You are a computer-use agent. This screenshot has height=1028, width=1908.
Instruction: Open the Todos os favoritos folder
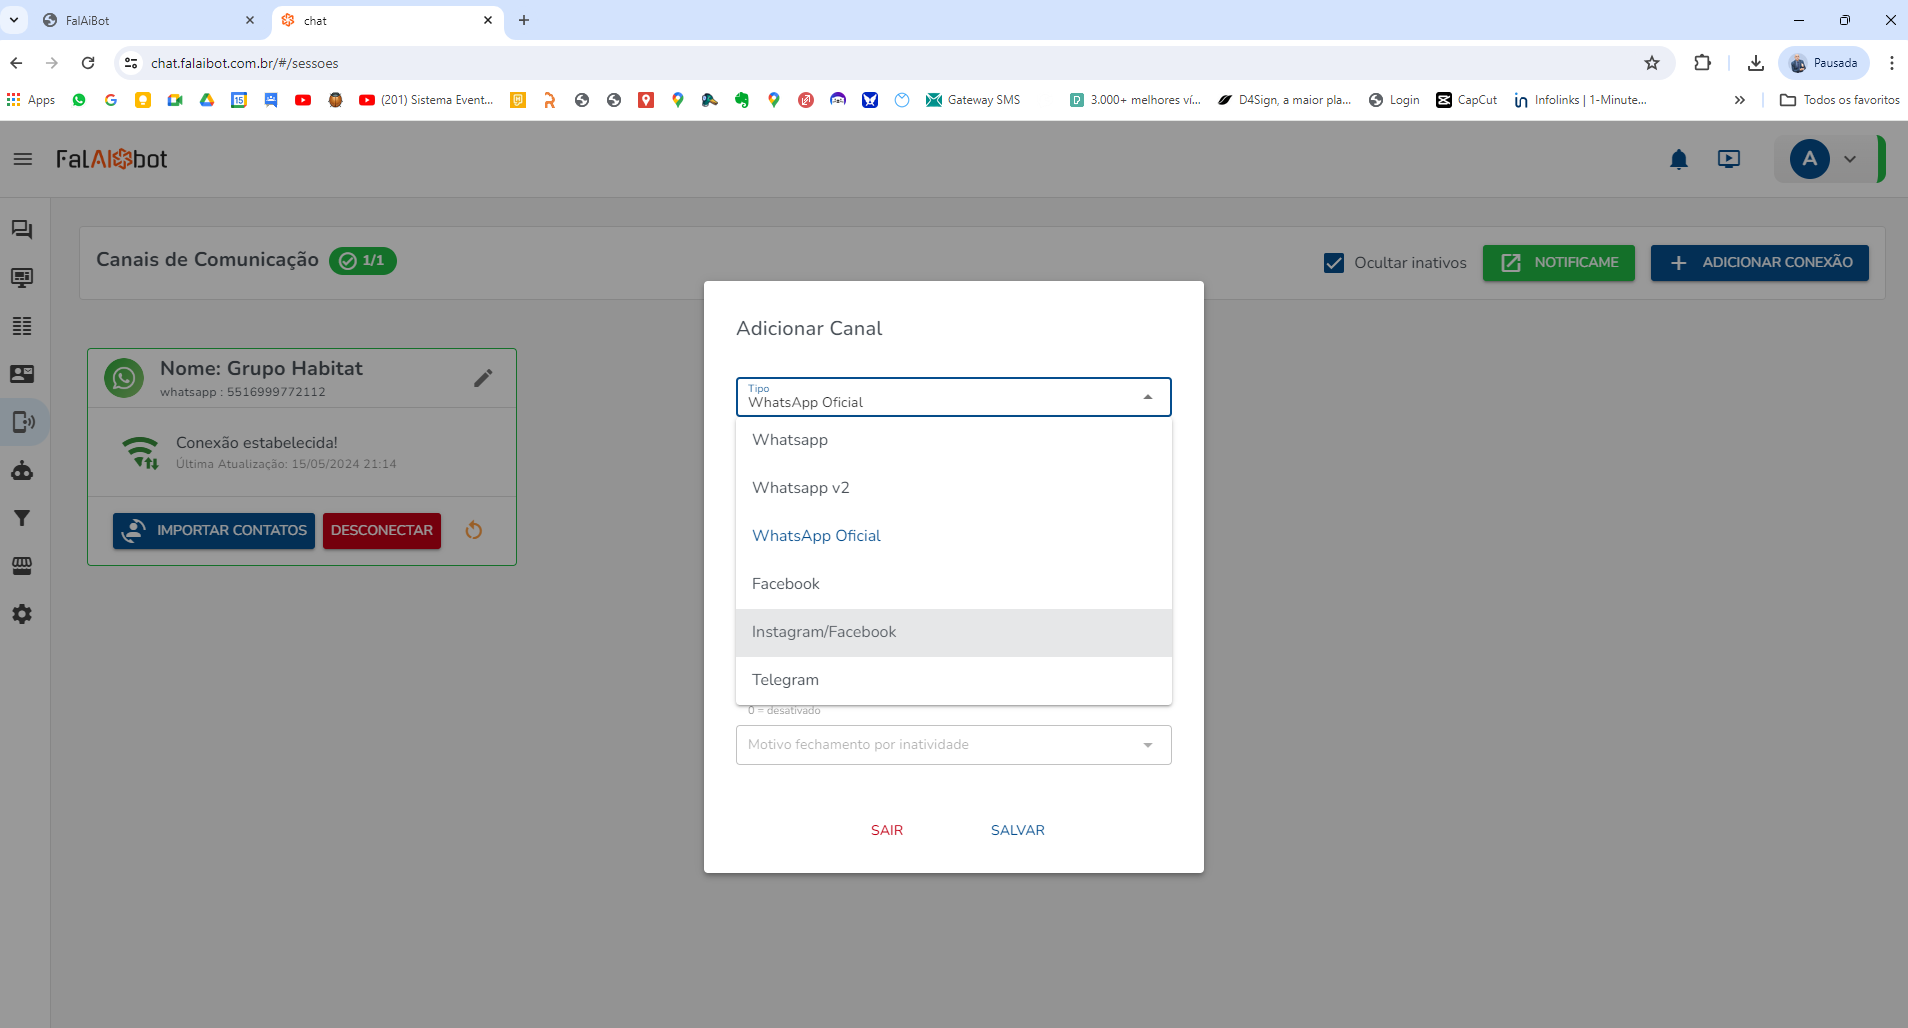coord(1840,100)
